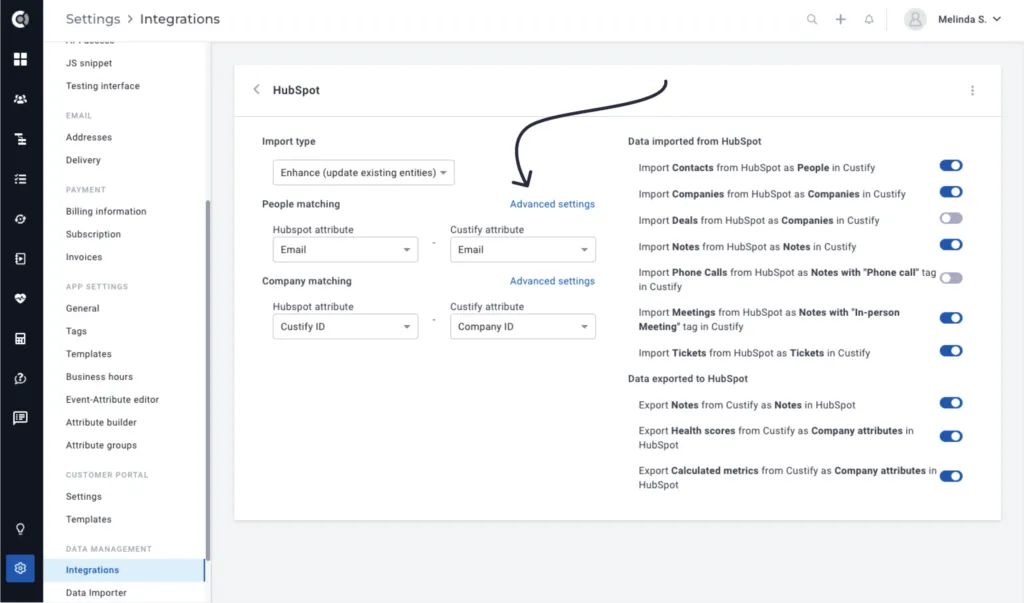Expand the Custify ID dropdown
Screen dimensions: 1024x603
345,327
